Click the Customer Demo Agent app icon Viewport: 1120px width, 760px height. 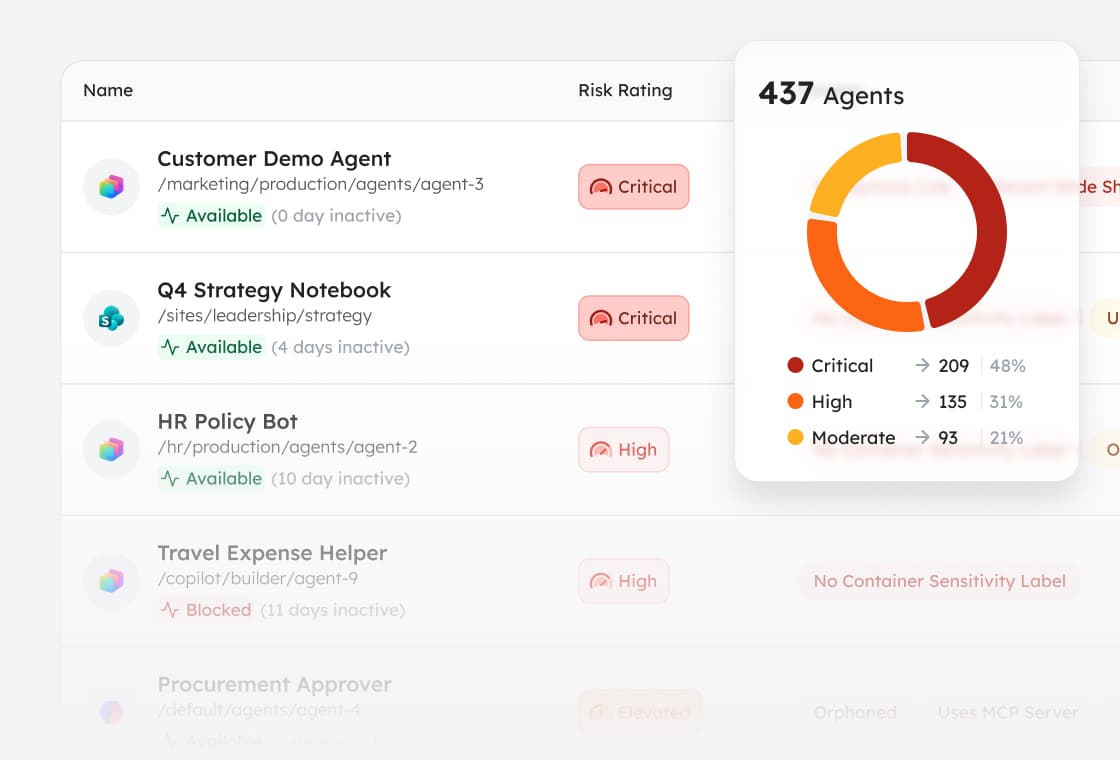111,186
